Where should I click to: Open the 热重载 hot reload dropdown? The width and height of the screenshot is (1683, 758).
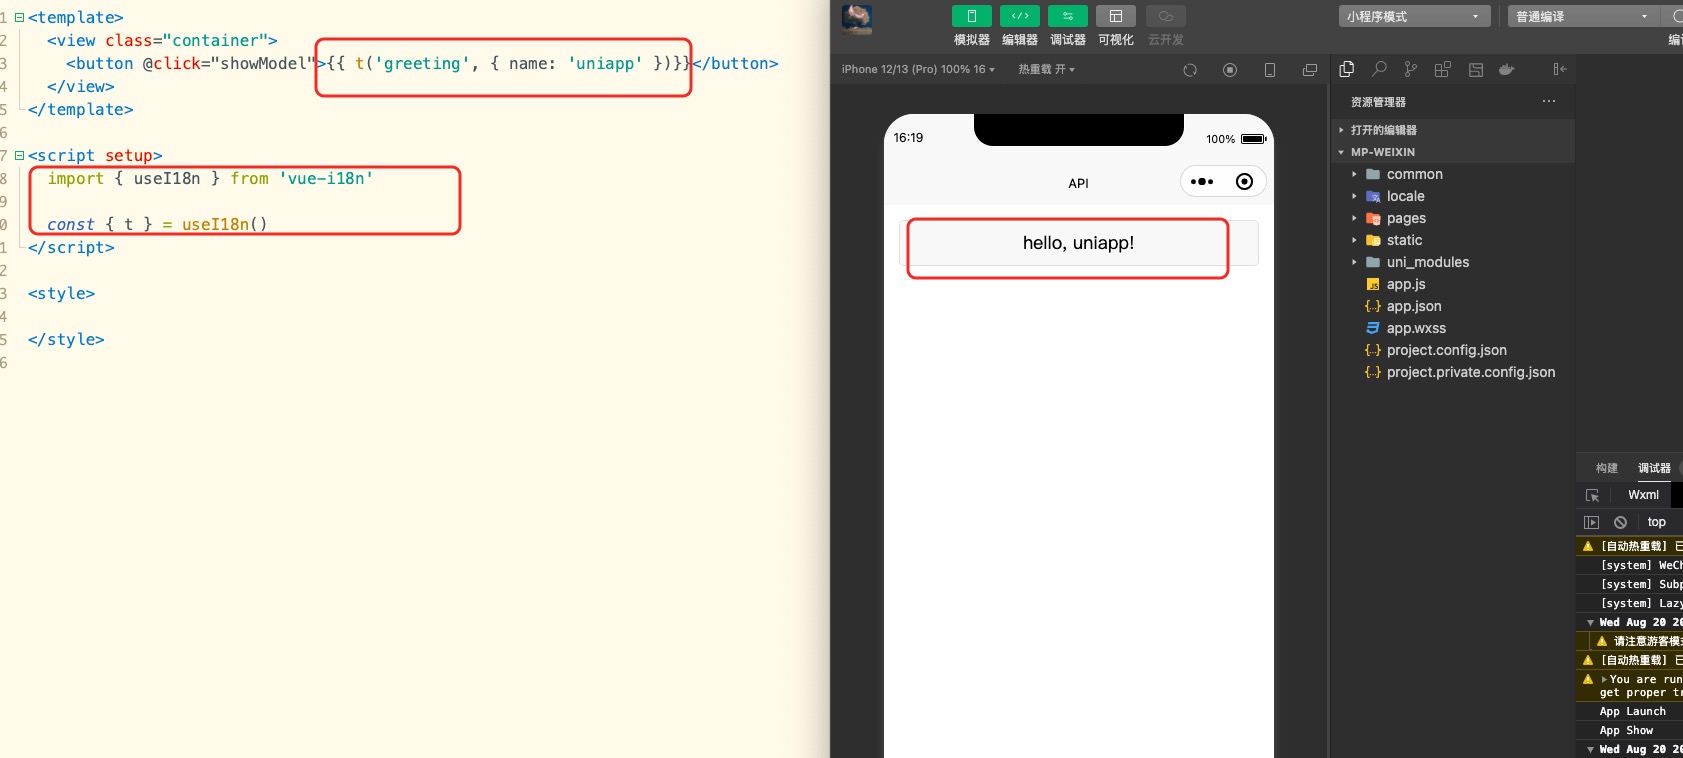click(1046, 69)
